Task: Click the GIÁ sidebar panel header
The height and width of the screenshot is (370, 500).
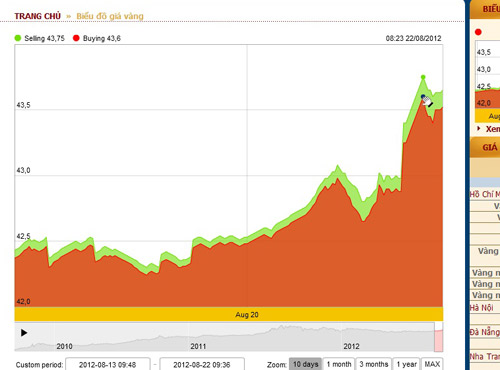Action: click(485, 147)
